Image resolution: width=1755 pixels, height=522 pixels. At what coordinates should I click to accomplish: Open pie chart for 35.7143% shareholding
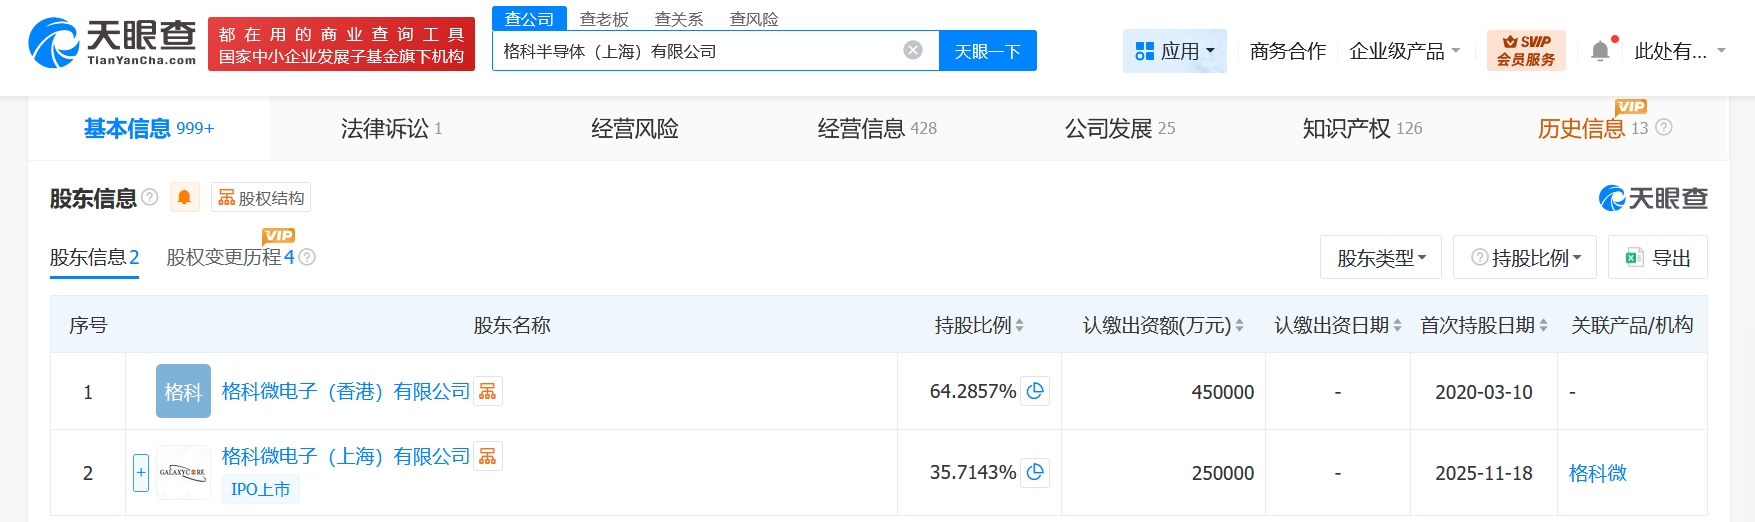pos(1035,472)
